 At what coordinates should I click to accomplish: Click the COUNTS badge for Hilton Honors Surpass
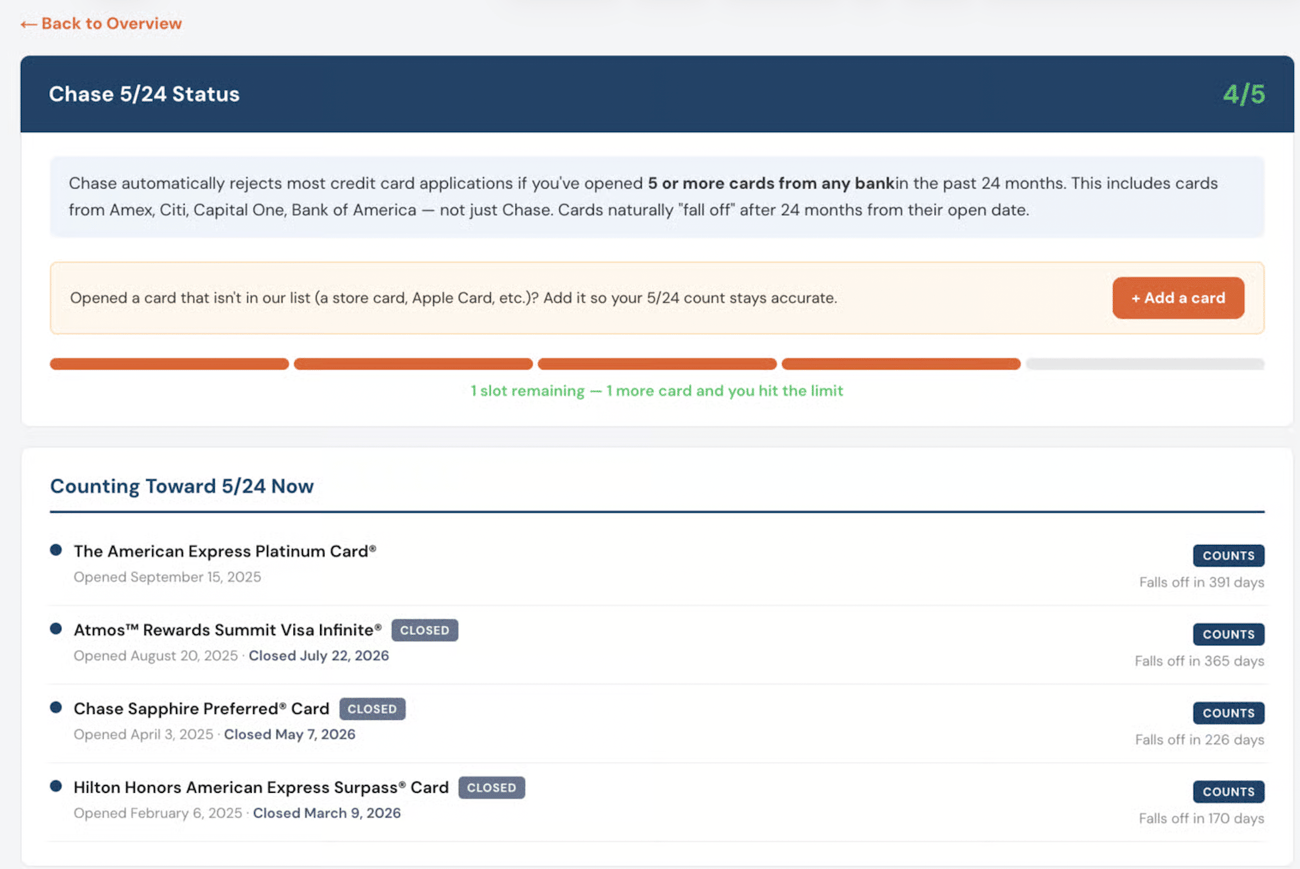[1228, 792]
